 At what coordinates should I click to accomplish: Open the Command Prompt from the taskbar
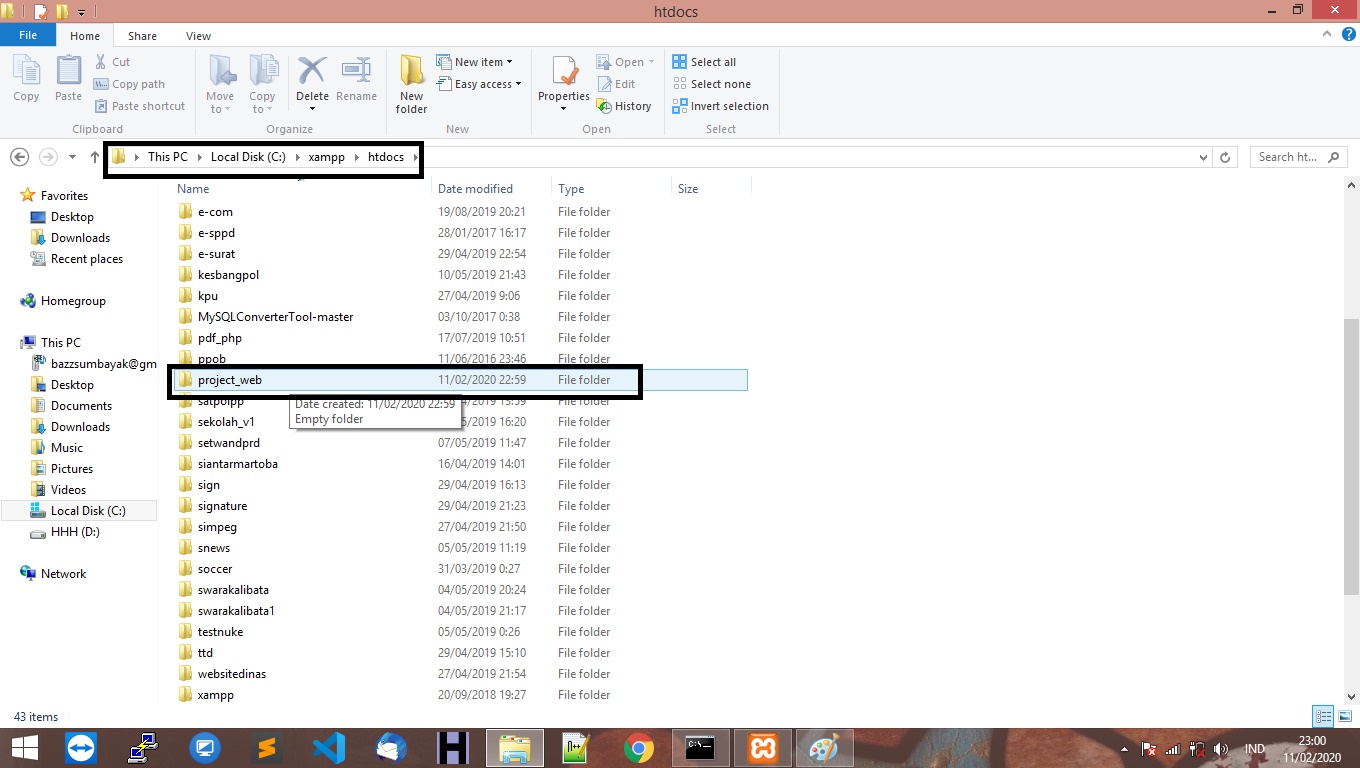coord(701,747)
